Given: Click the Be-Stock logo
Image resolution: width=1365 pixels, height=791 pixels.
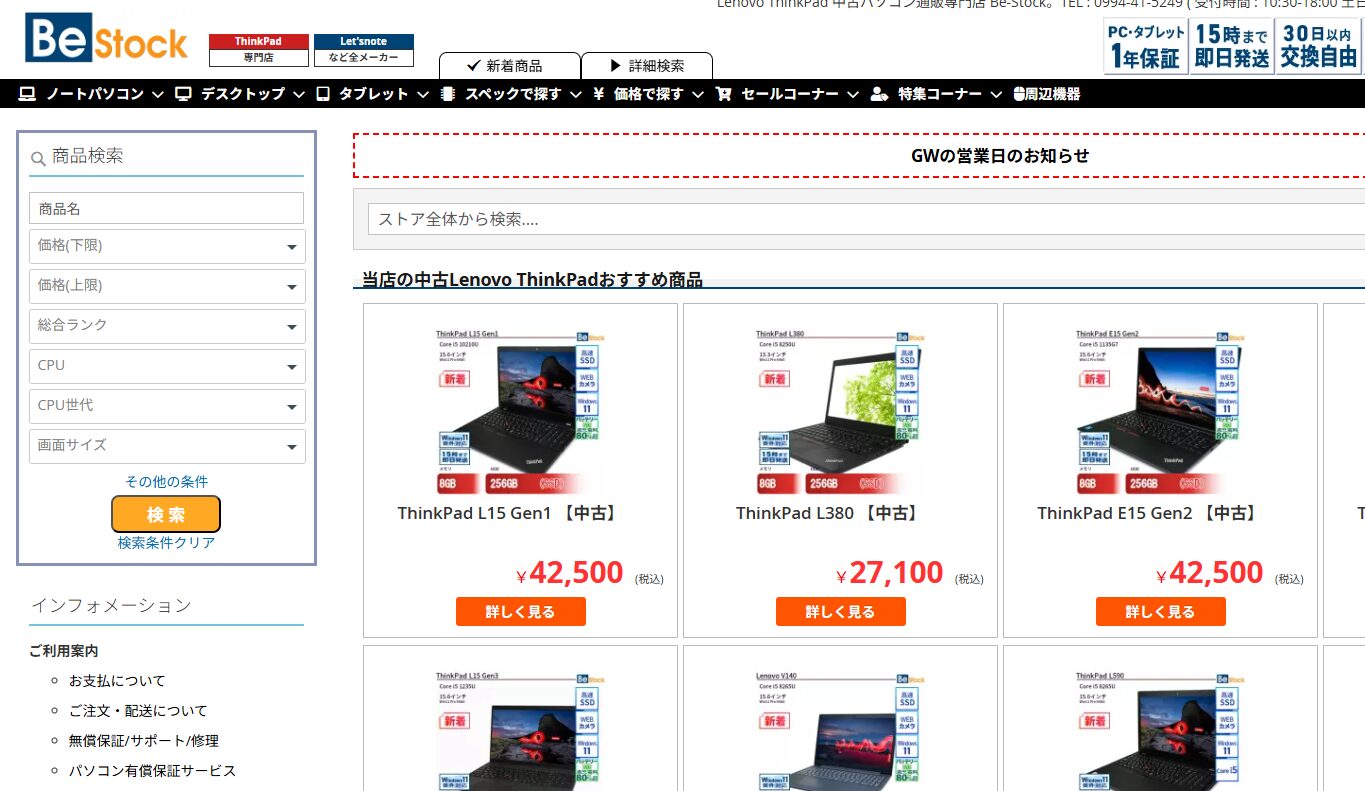Looking at the screenshot, I should click(x=106, y=40).
